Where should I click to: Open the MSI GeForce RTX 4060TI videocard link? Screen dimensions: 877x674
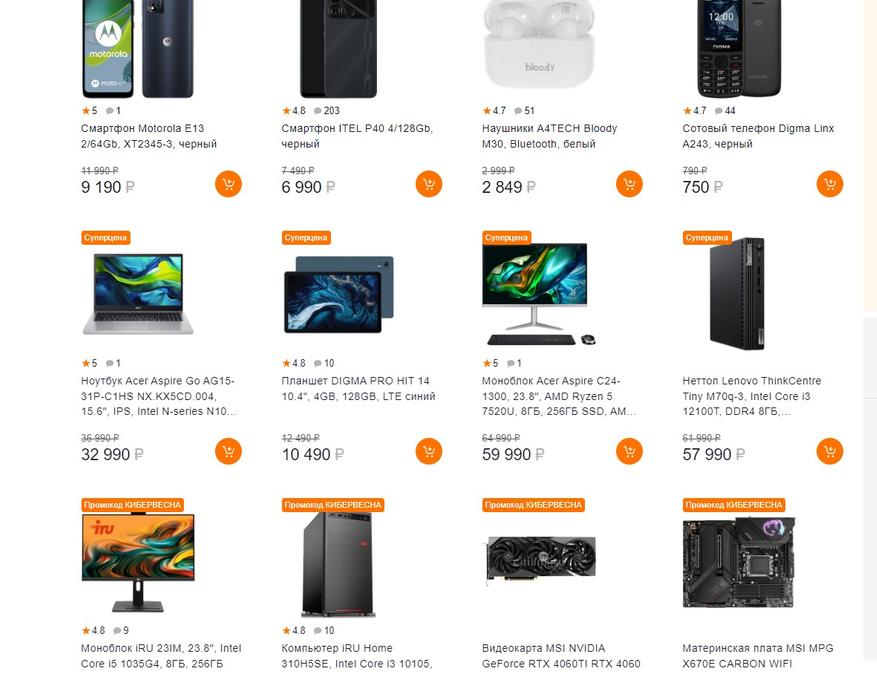561,656
